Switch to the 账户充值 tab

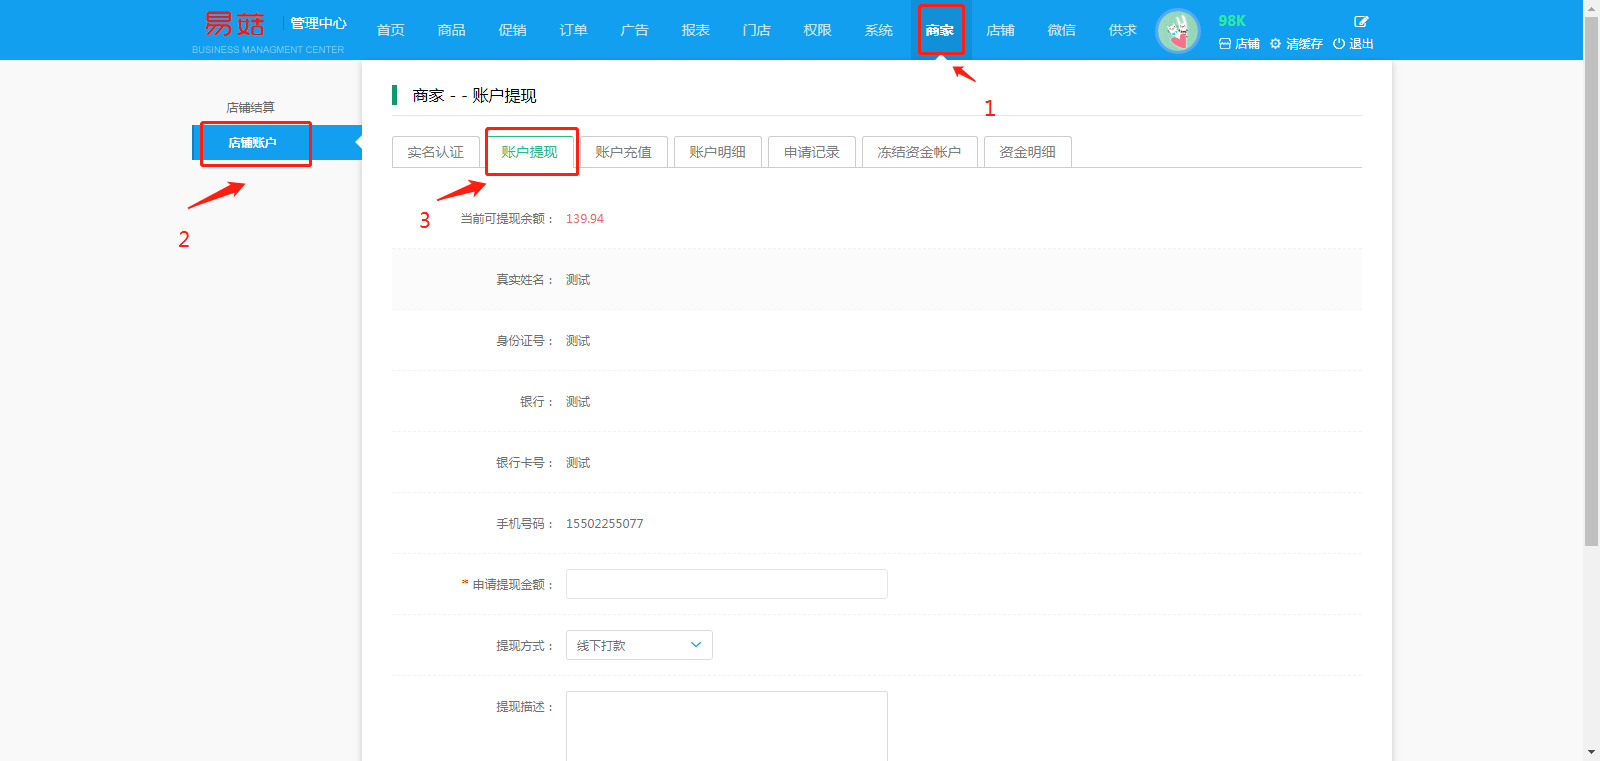point(624,152)
